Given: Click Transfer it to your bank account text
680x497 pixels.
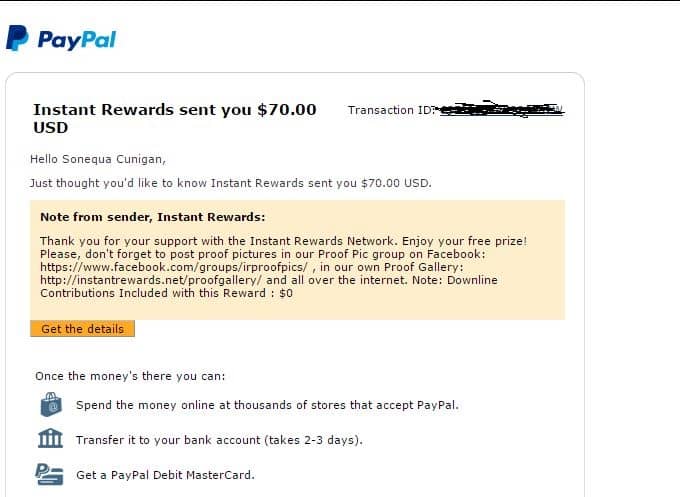Looking at the screenshot, I should 219,440.
